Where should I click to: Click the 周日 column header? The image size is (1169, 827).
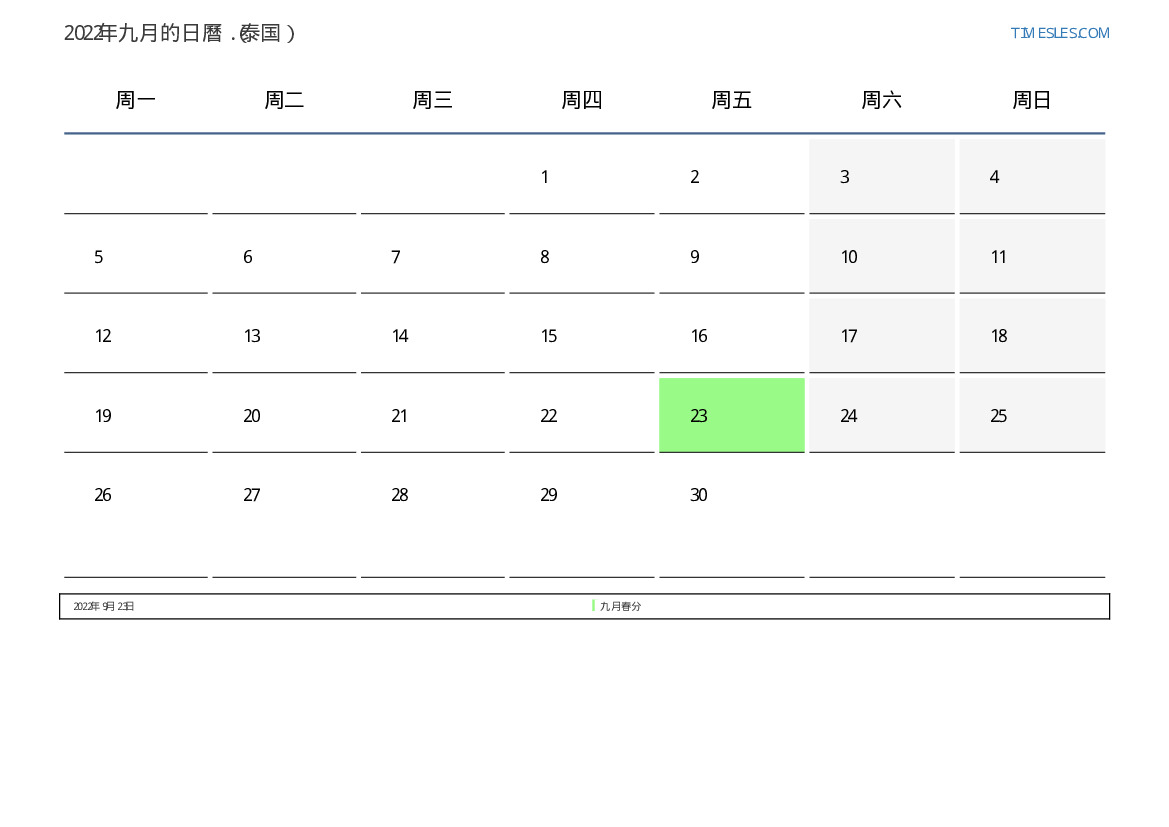[1031, 100]
